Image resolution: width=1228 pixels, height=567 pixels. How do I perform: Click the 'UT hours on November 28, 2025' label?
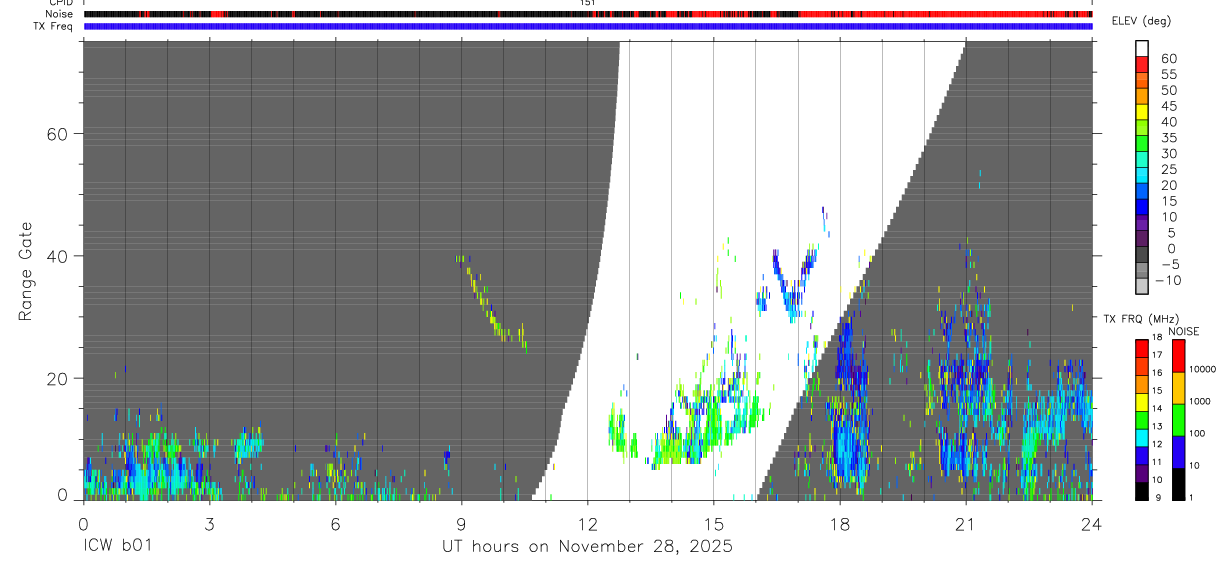[x=588, y=547]
